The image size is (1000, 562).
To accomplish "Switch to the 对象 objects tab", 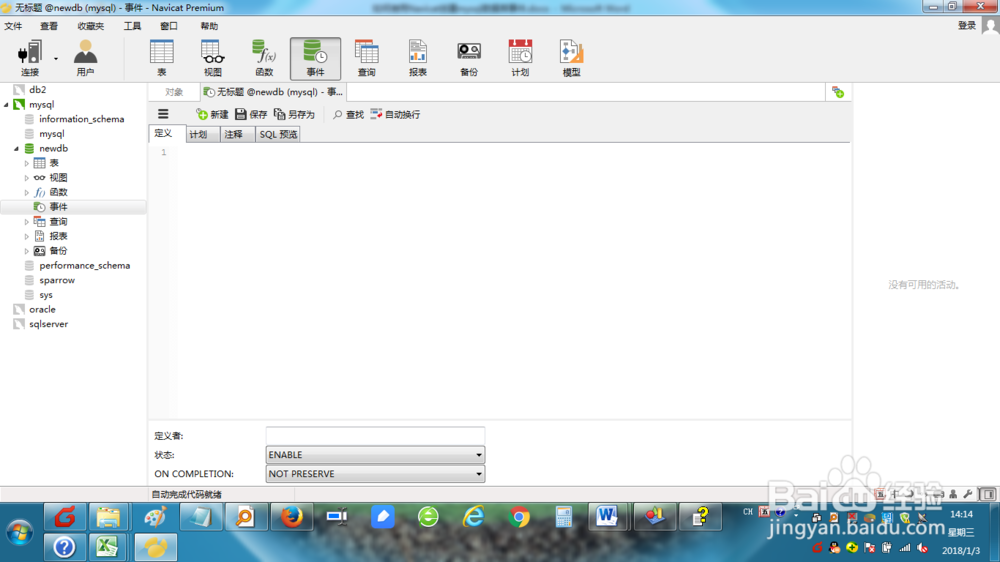I will click(x=174, y=92).
